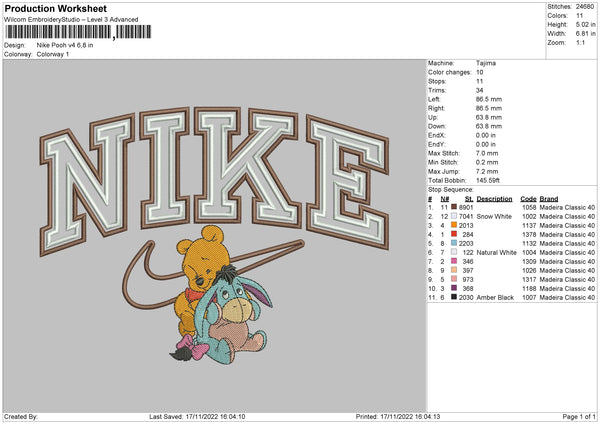Click the design name Nike Pooh v4 6,8 in

coord(65,45)
